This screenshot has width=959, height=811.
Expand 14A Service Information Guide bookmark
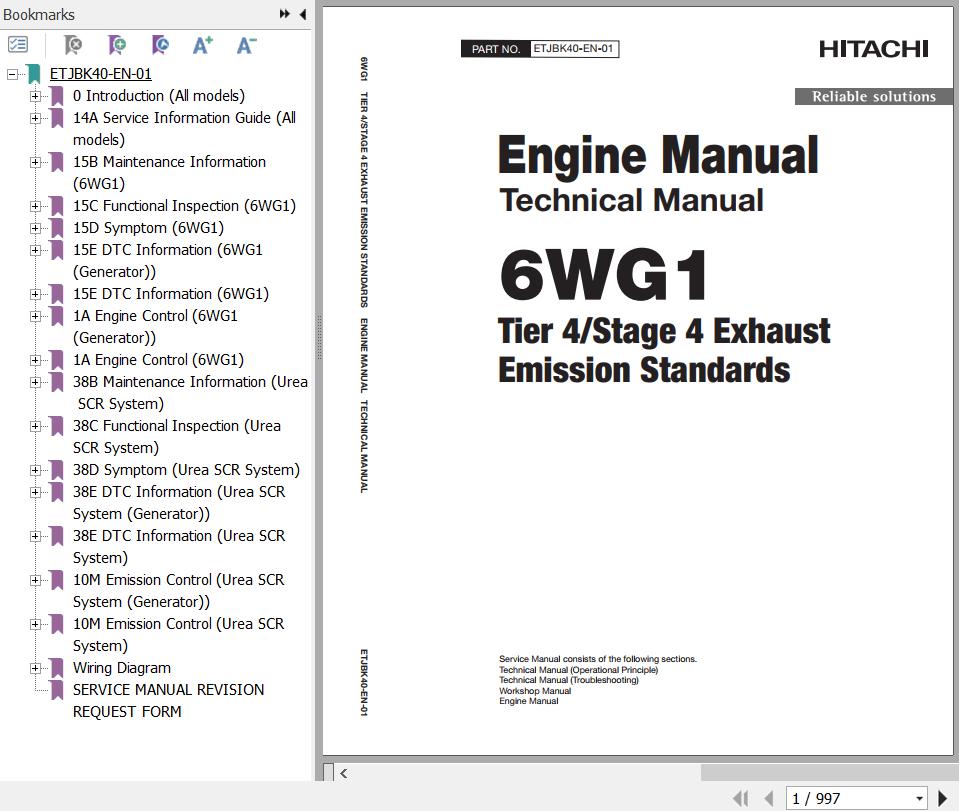tap(35, 118)
